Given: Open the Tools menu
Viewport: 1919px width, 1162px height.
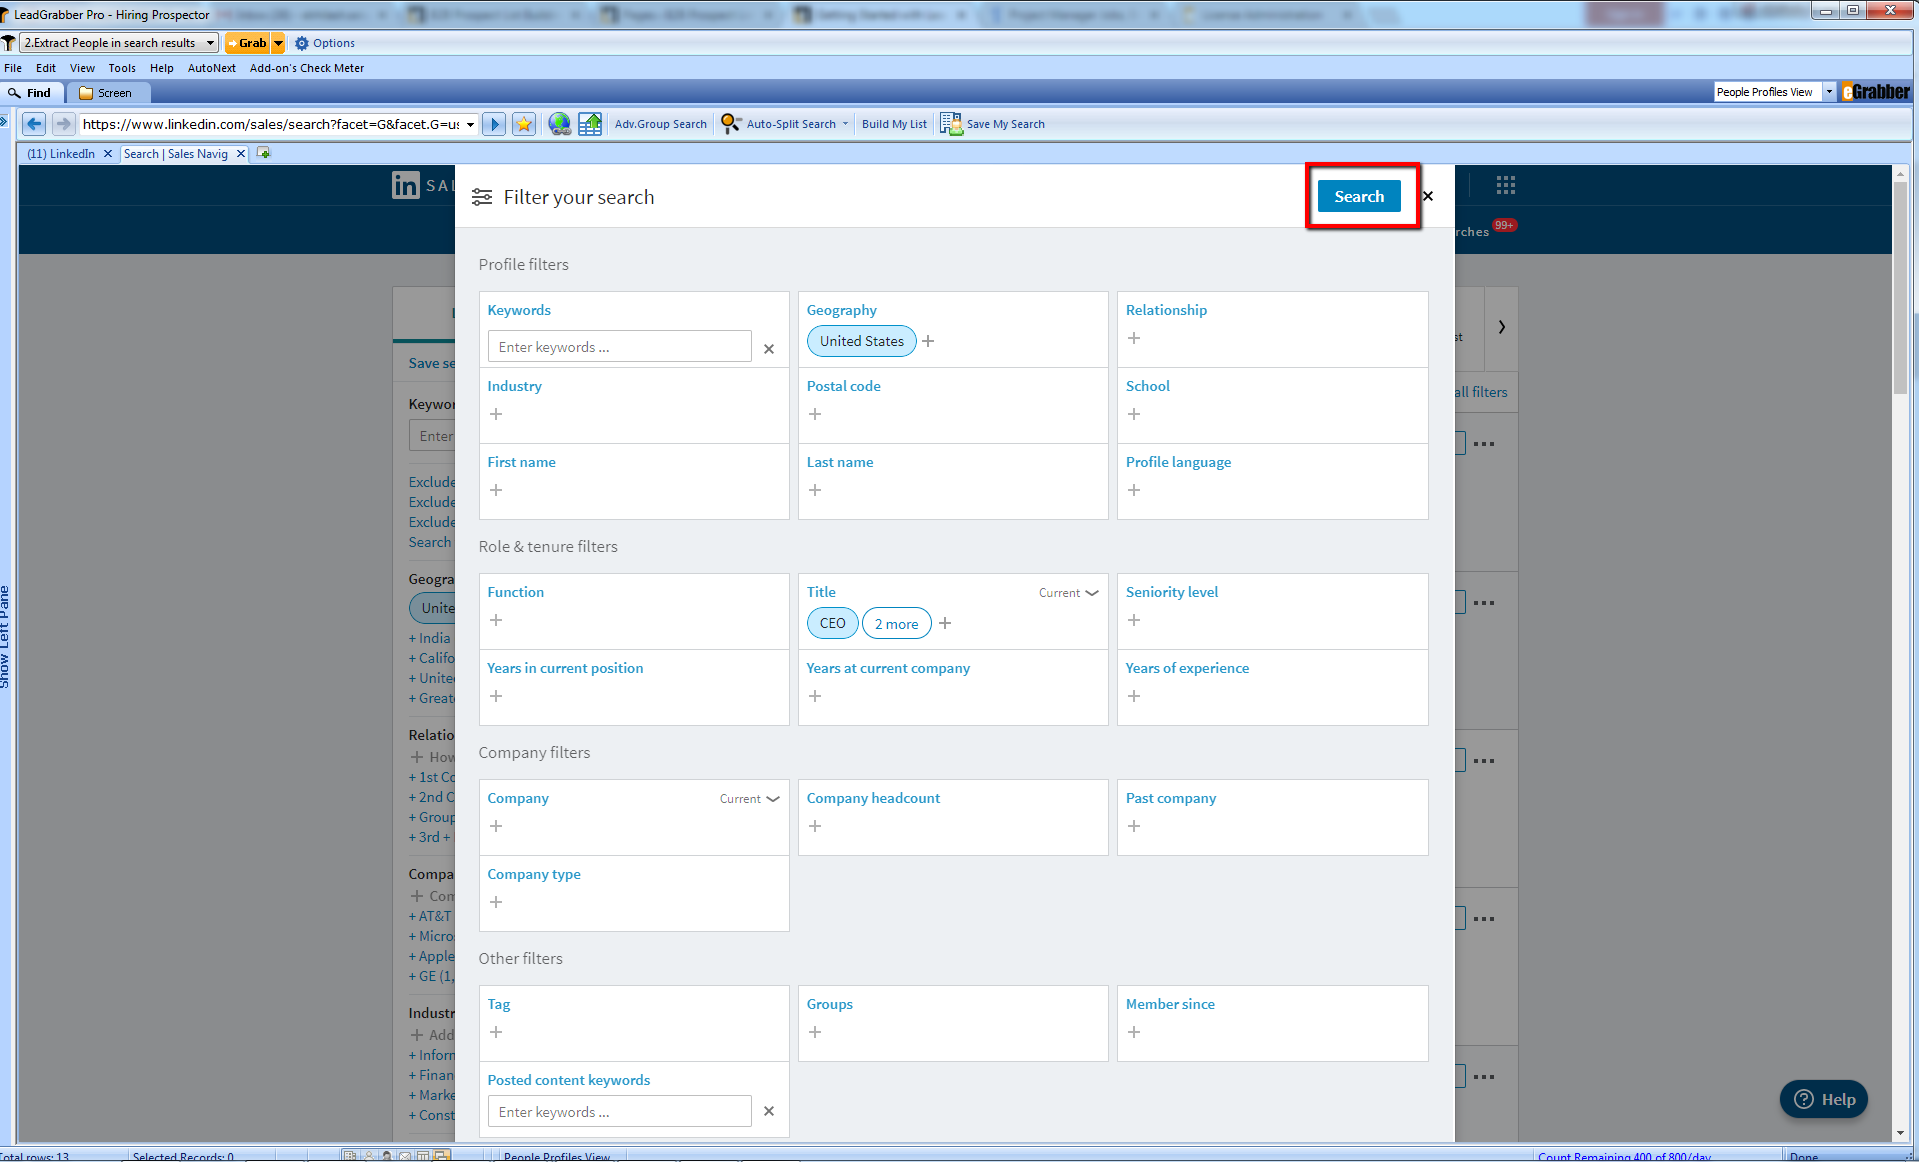Looking at the screenshot, I should click(122, 68).
